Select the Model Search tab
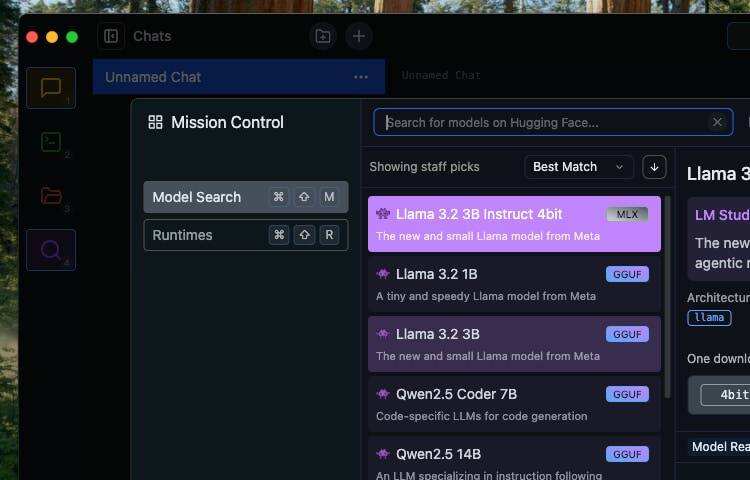750x480 pixels. [x=246, y=197]
